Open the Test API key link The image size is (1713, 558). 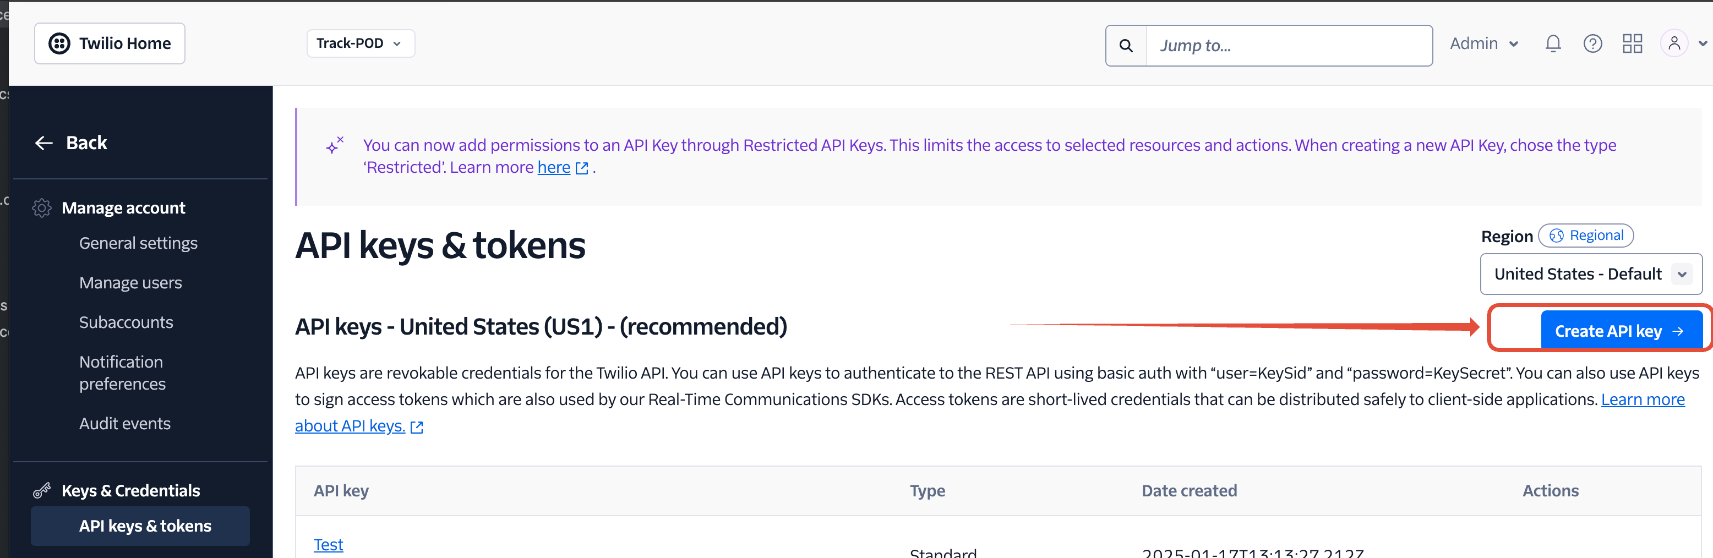pyautogui.click(x=328, y=545)
